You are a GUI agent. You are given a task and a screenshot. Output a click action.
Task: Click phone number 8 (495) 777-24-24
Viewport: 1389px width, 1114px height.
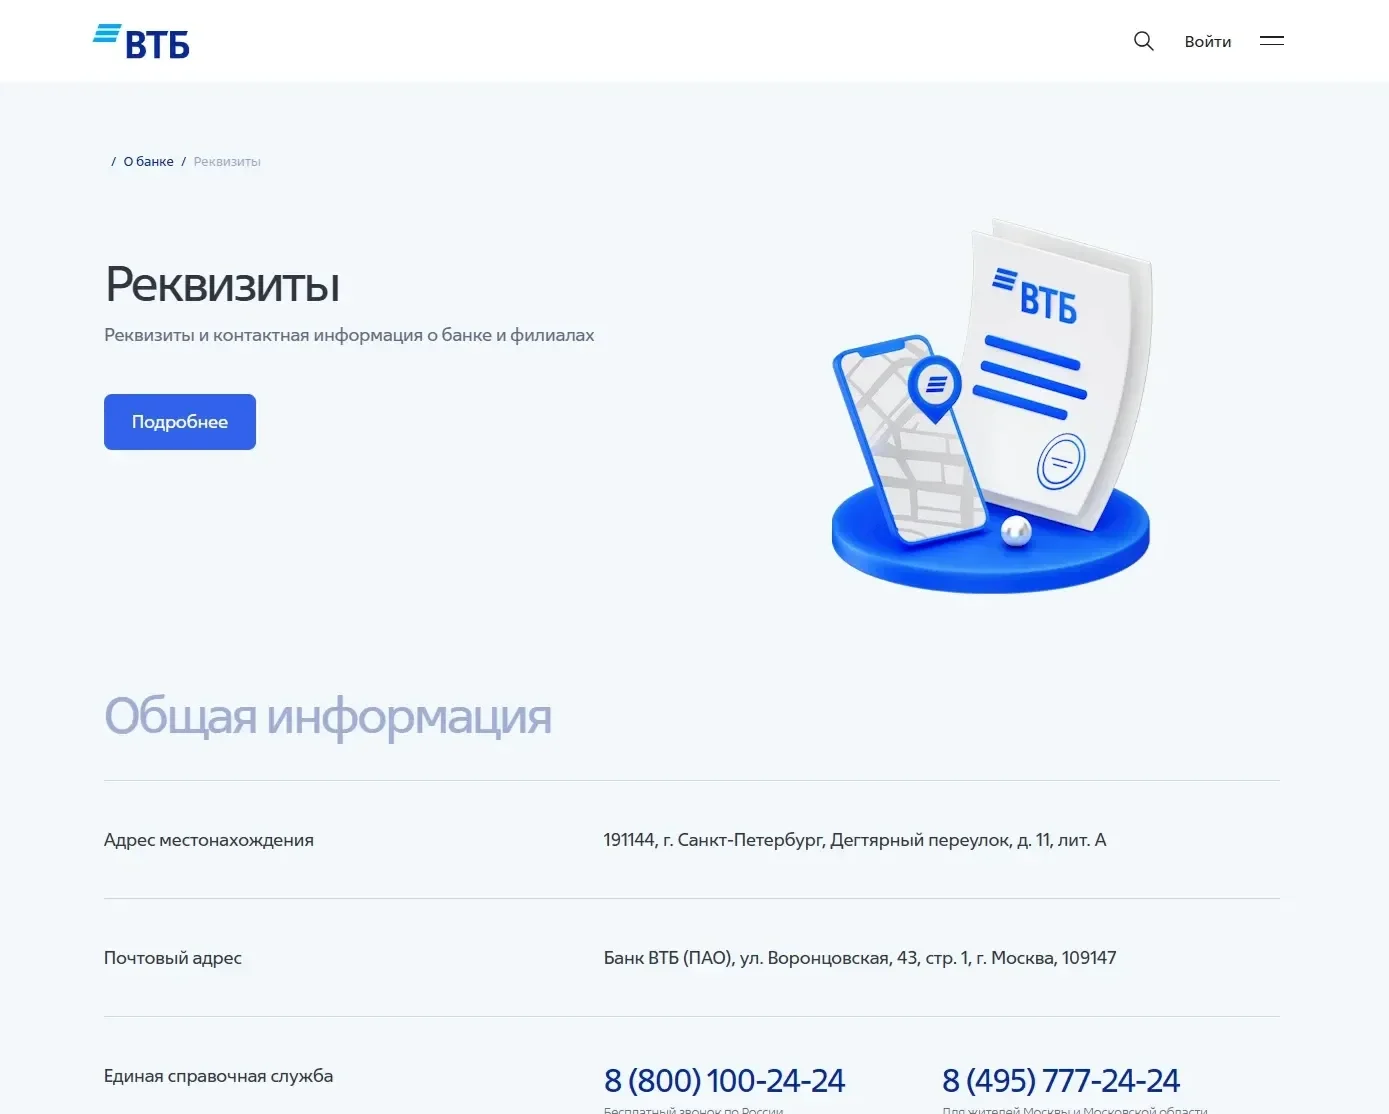(1060, 1080)
